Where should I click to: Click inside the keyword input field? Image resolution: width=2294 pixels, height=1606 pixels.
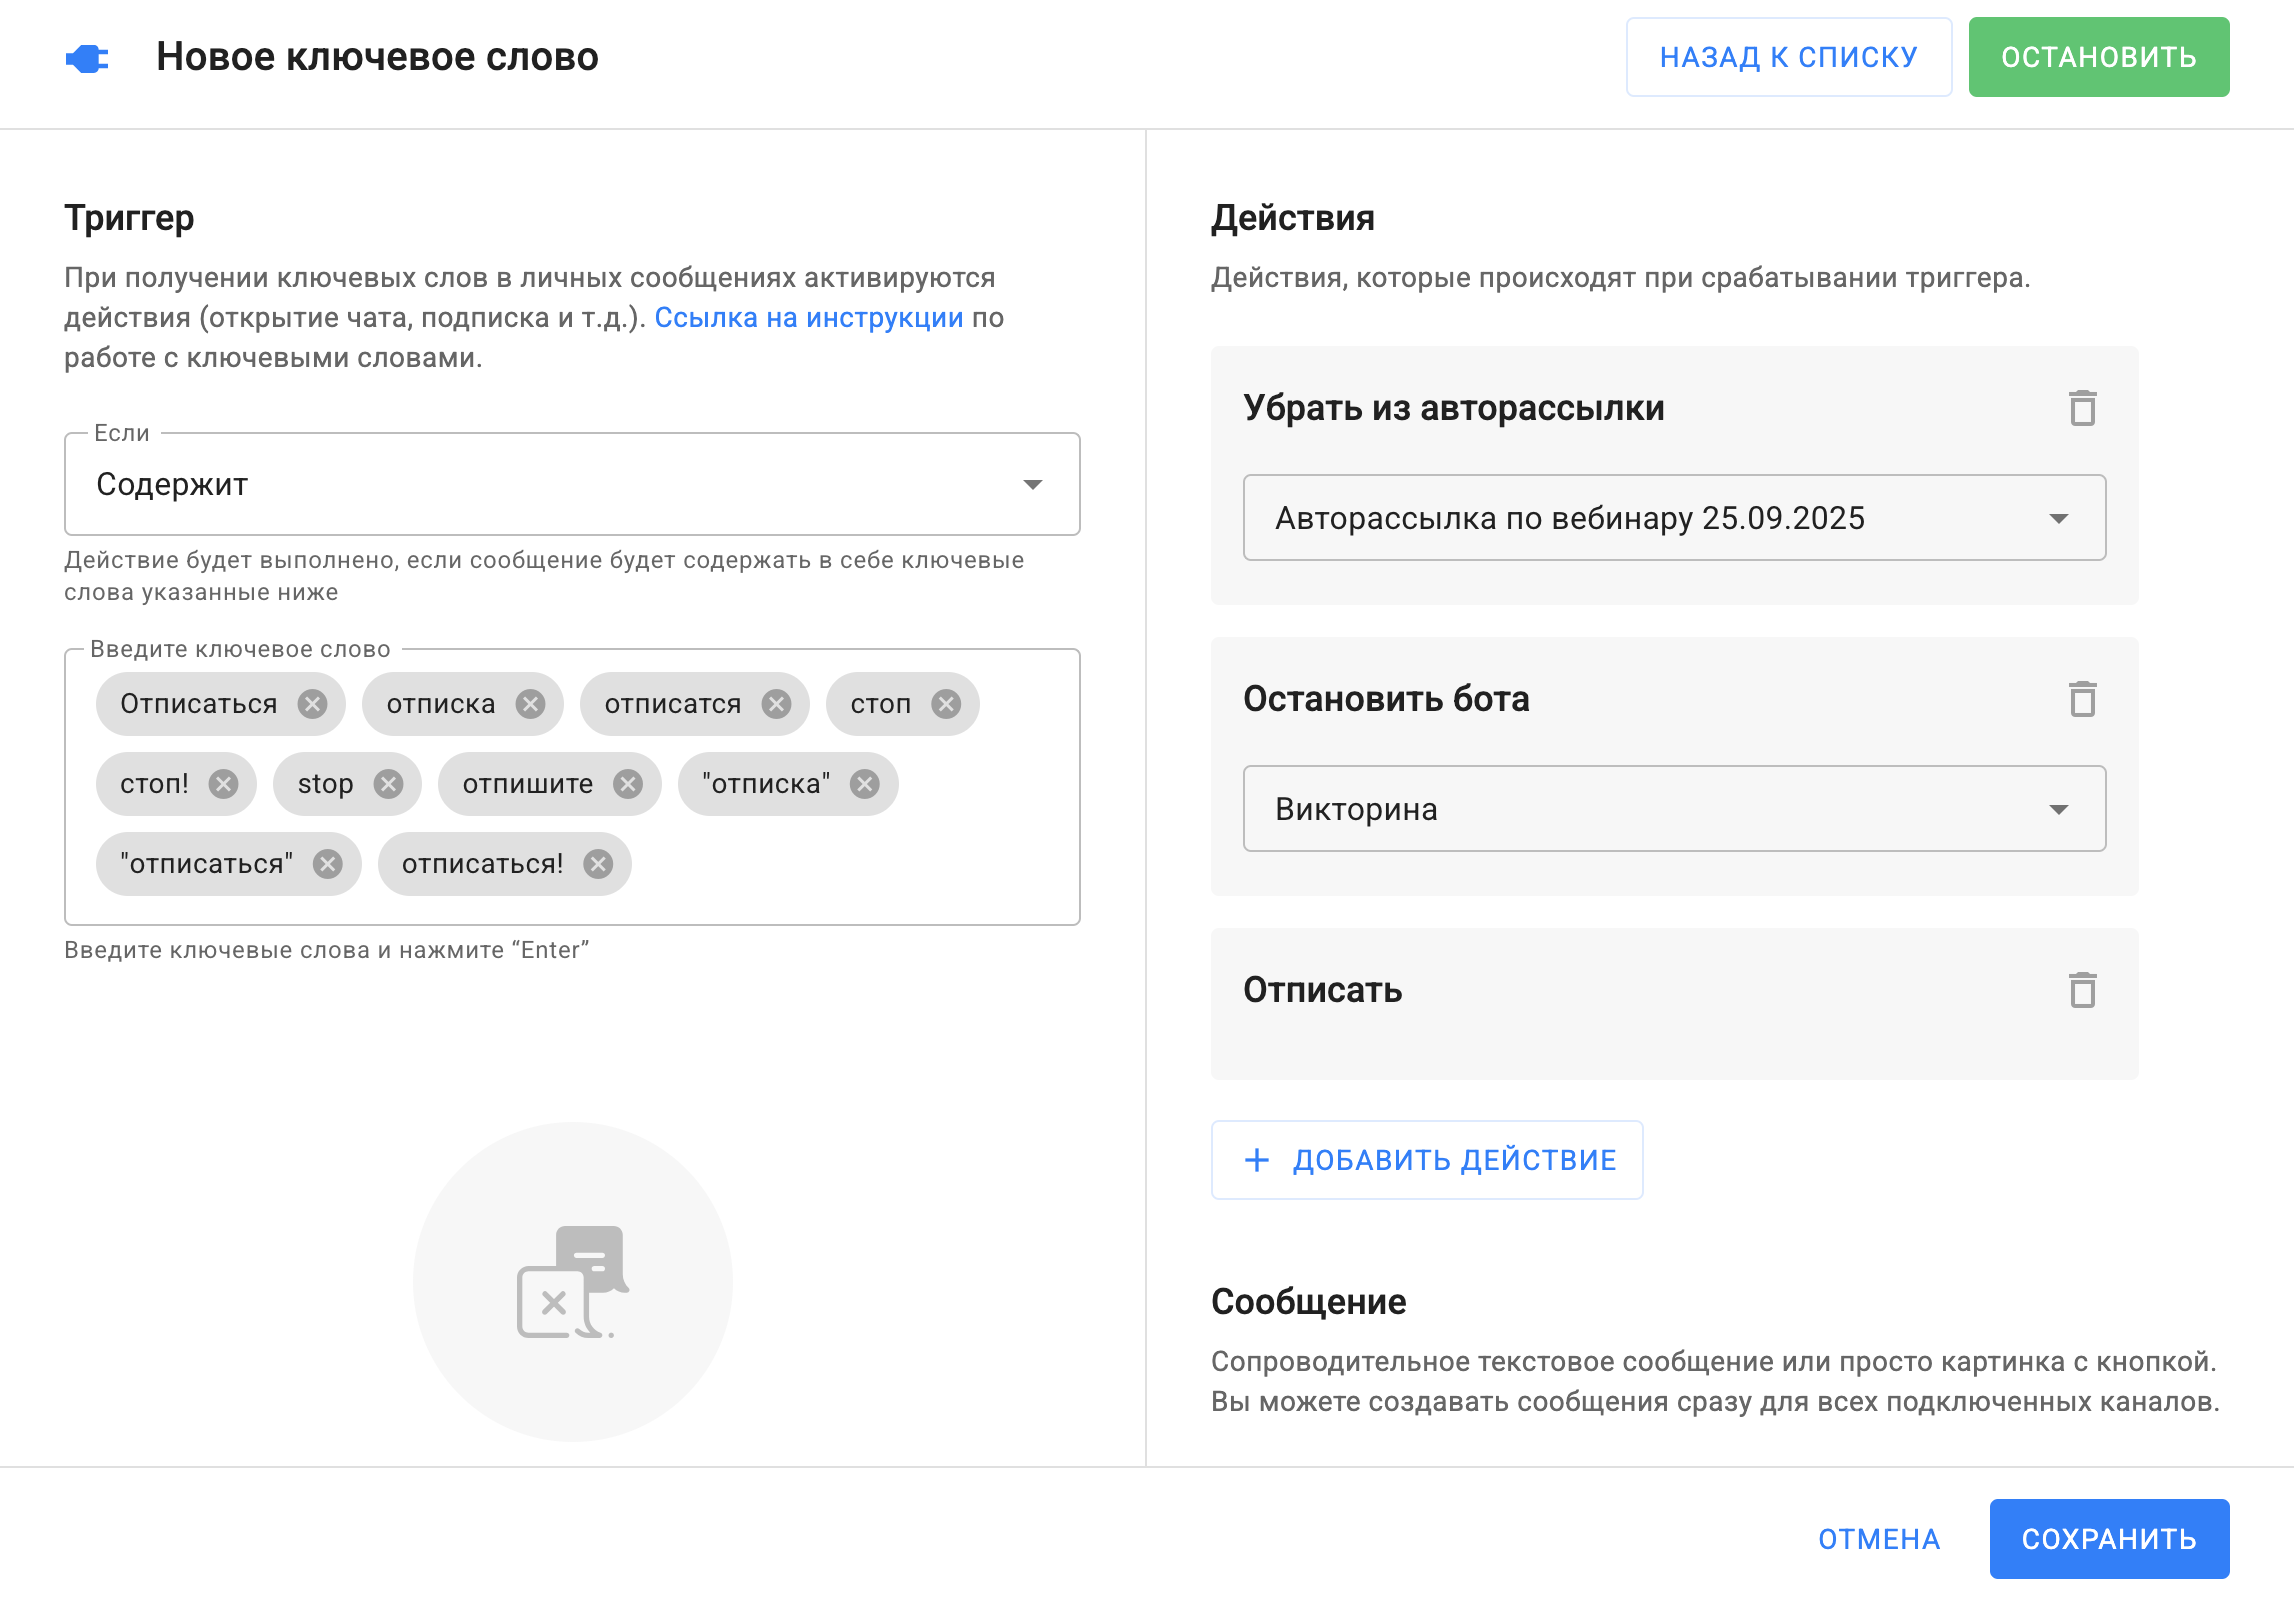coord(850,865)
